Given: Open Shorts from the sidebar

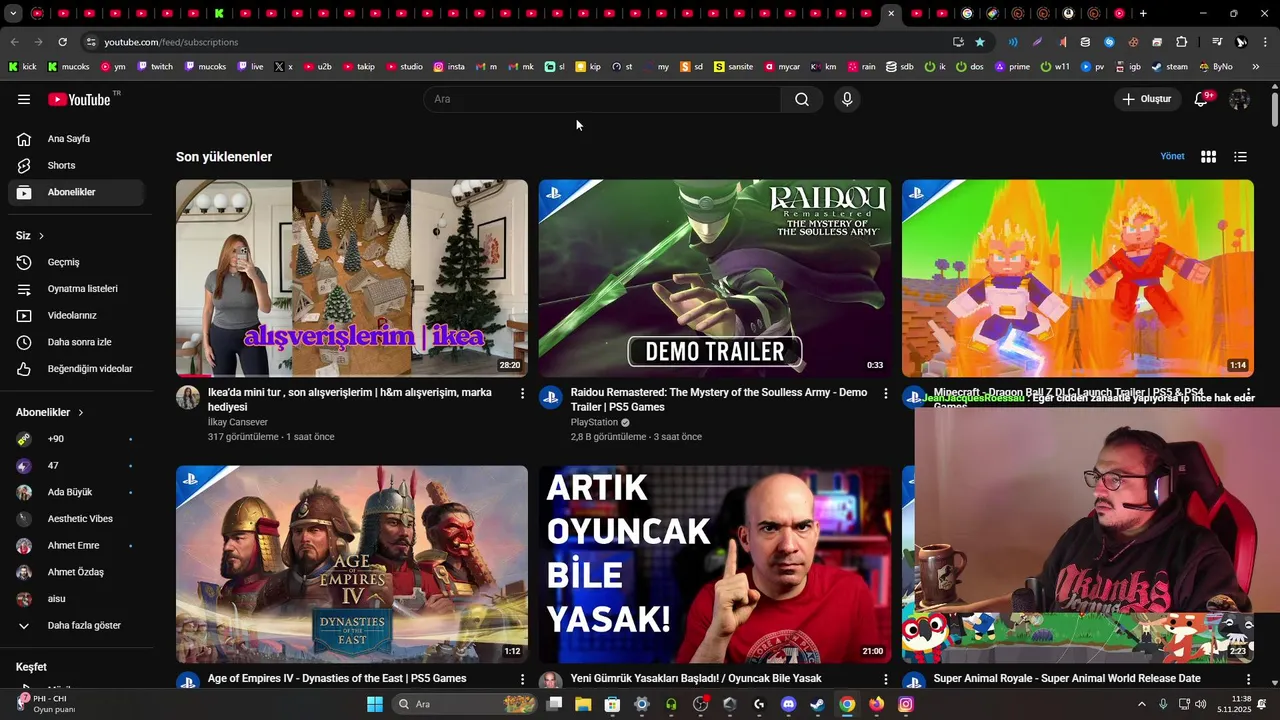Looking at the screenshot, I should 76,165.
